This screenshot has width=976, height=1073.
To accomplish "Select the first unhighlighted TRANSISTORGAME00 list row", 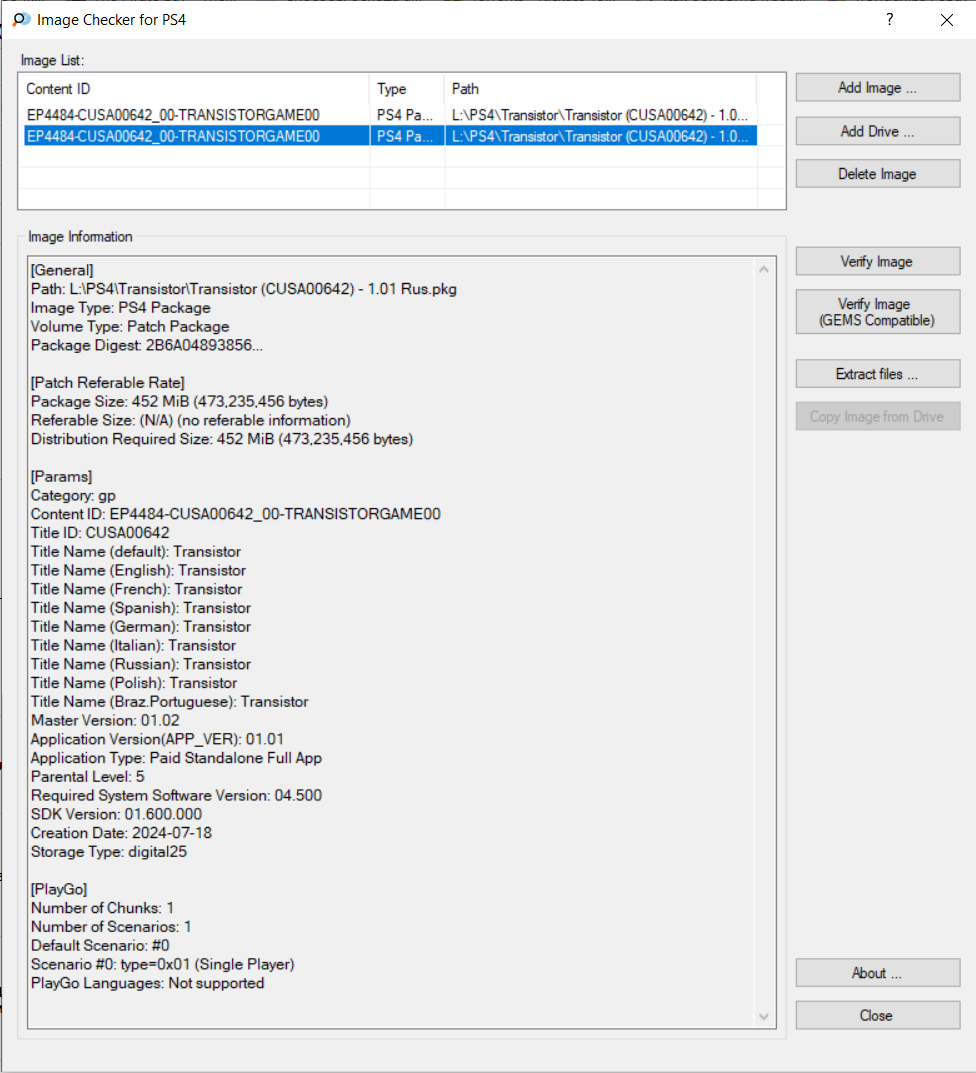I will click(x=390, y=115).
